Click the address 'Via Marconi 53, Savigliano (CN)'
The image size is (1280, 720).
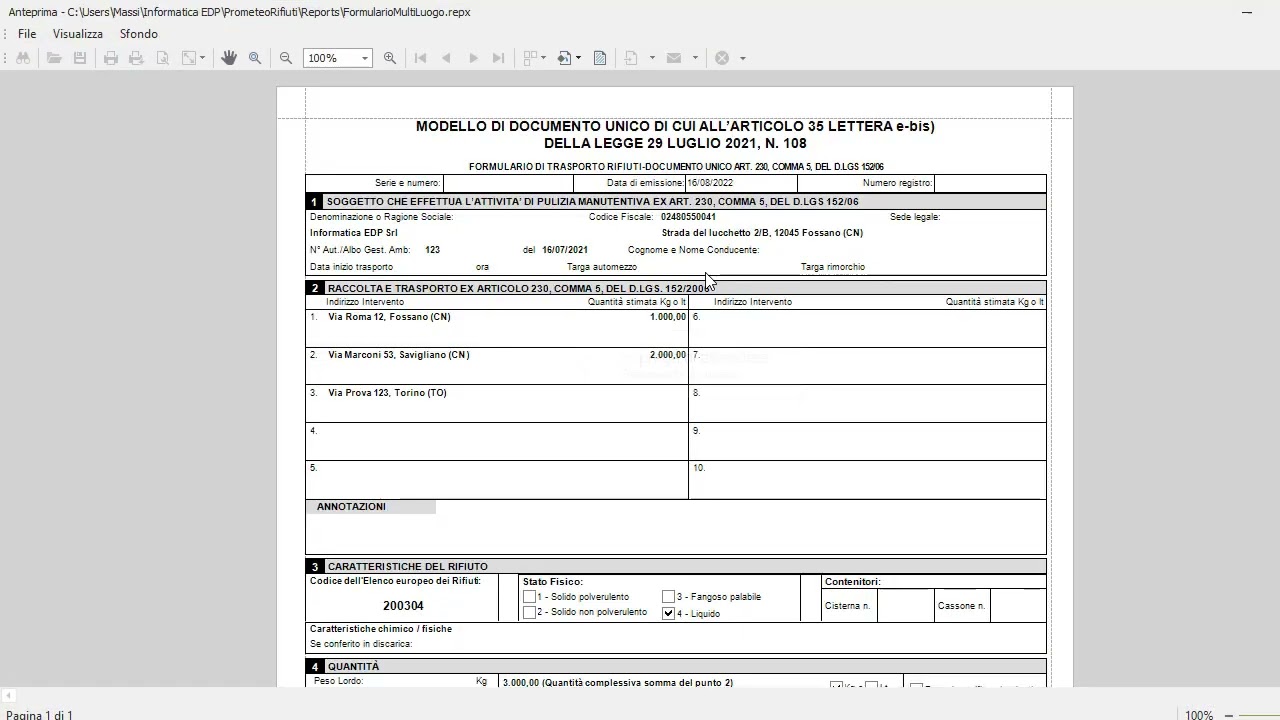point(398,355)
